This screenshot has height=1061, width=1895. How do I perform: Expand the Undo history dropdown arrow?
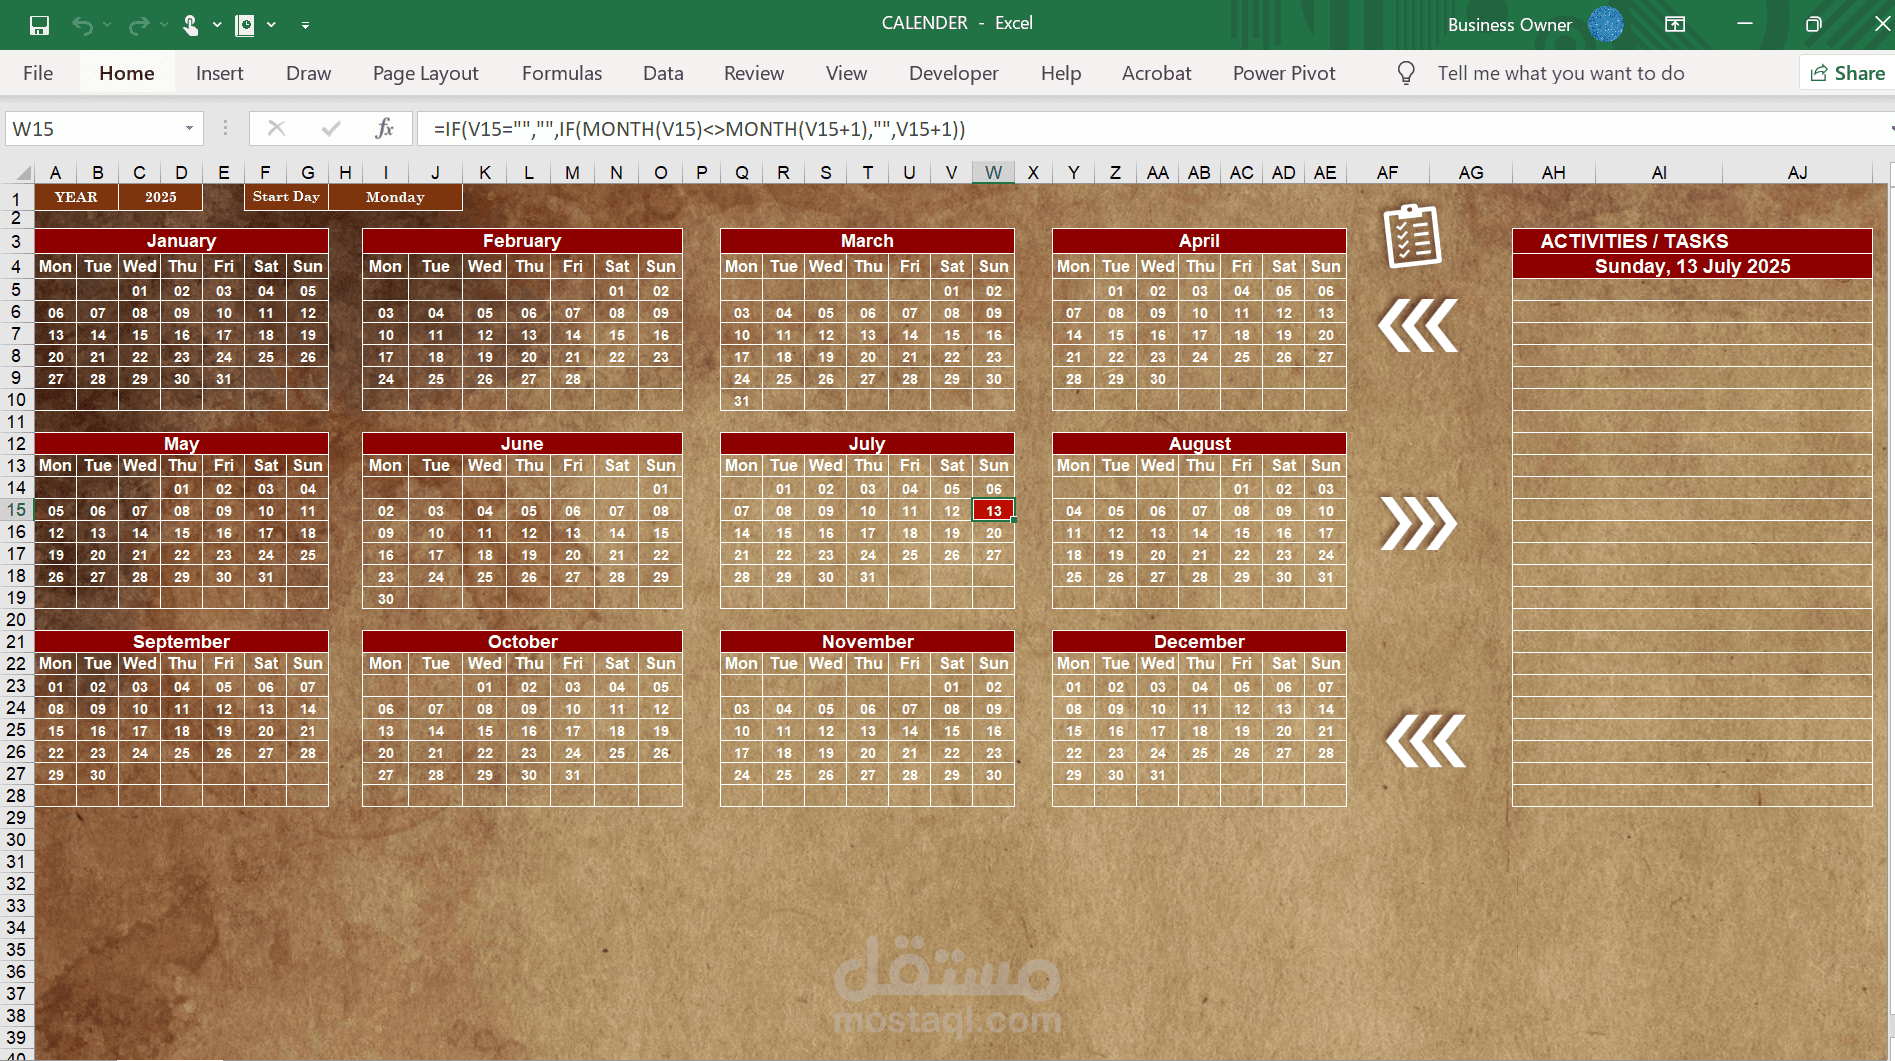click(x=108, y=25)
